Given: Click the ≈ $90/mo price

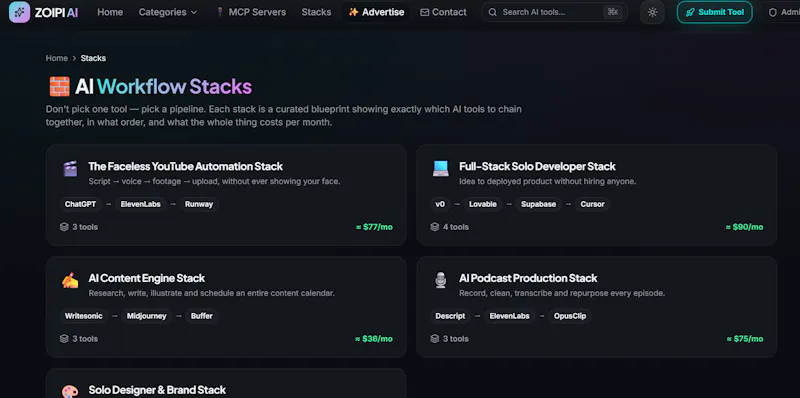Looking at the screenshot, I should click(744, 227).
